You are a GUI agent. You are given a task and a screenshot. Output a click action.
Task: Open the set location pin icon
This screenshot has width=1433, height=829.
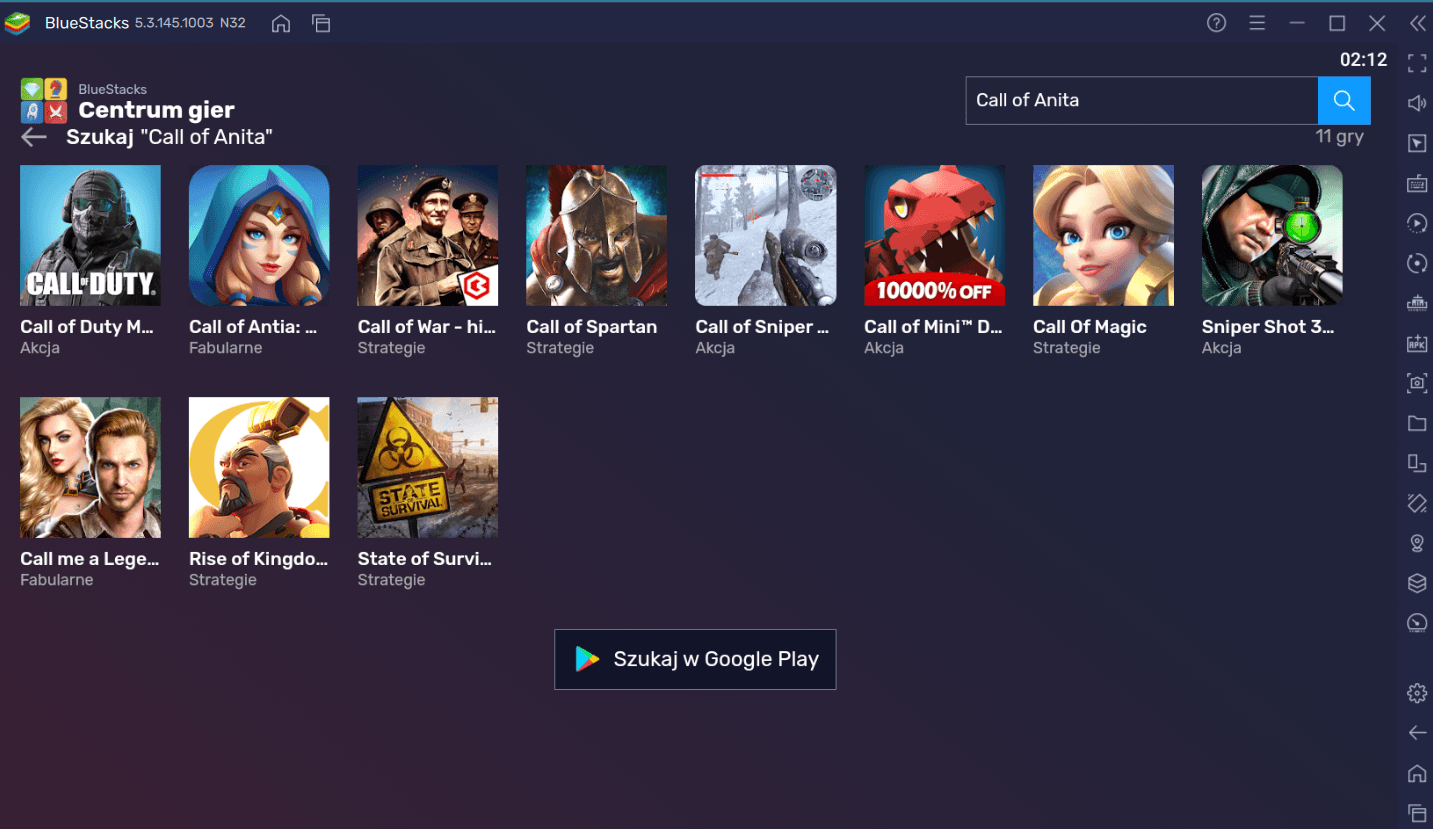point(1417,543)
